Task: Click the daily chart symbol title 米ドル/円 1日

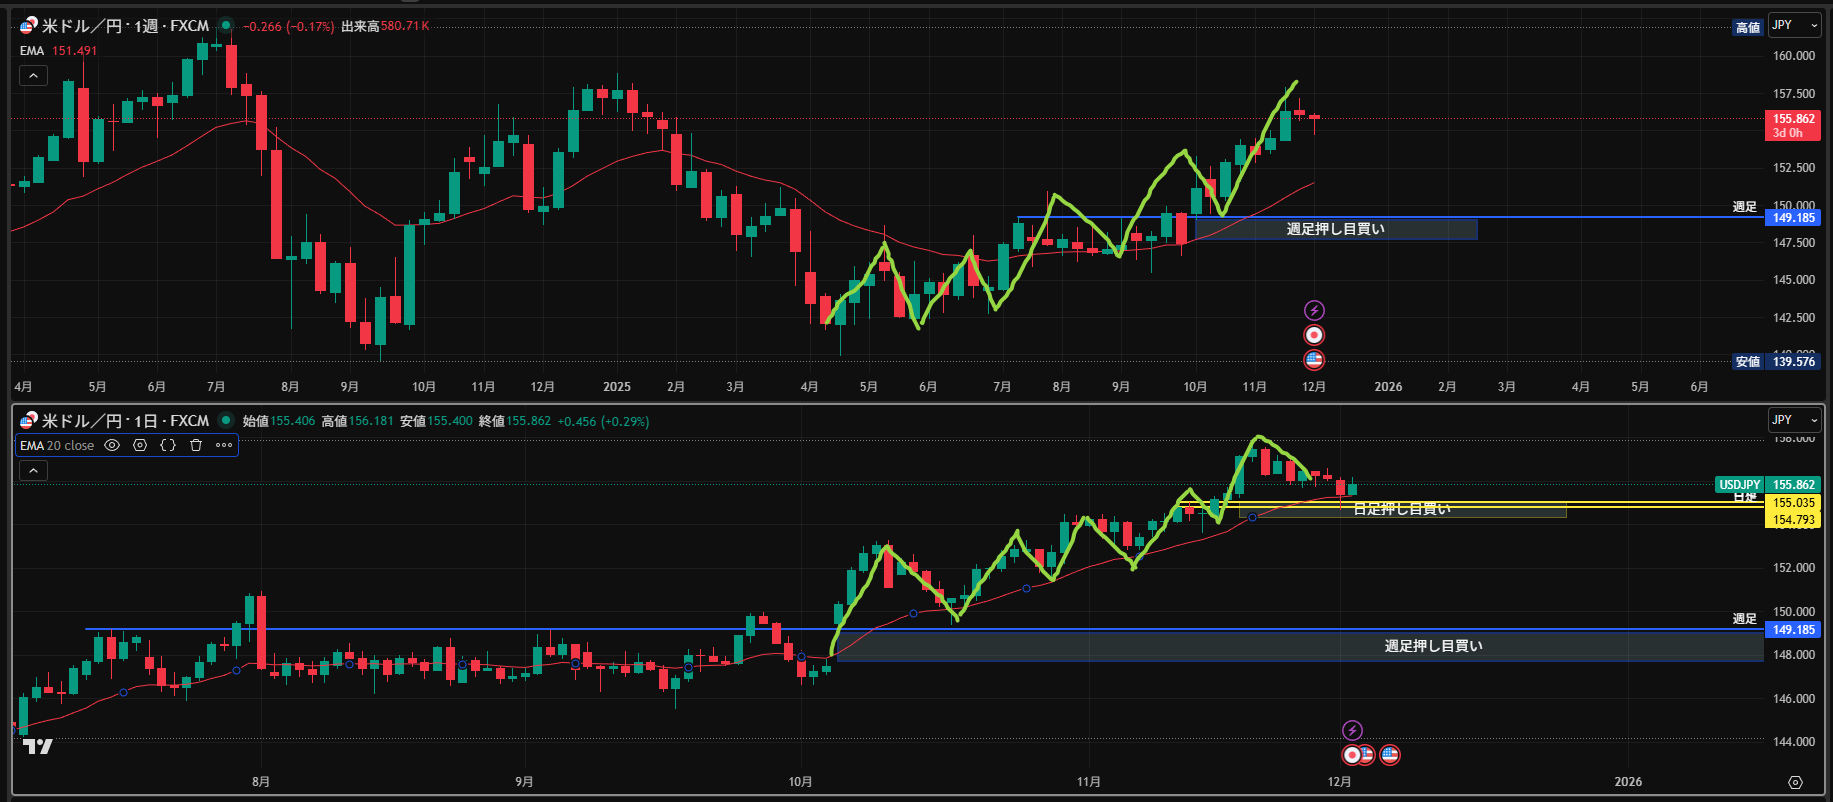Action: [x=125, y=421]
